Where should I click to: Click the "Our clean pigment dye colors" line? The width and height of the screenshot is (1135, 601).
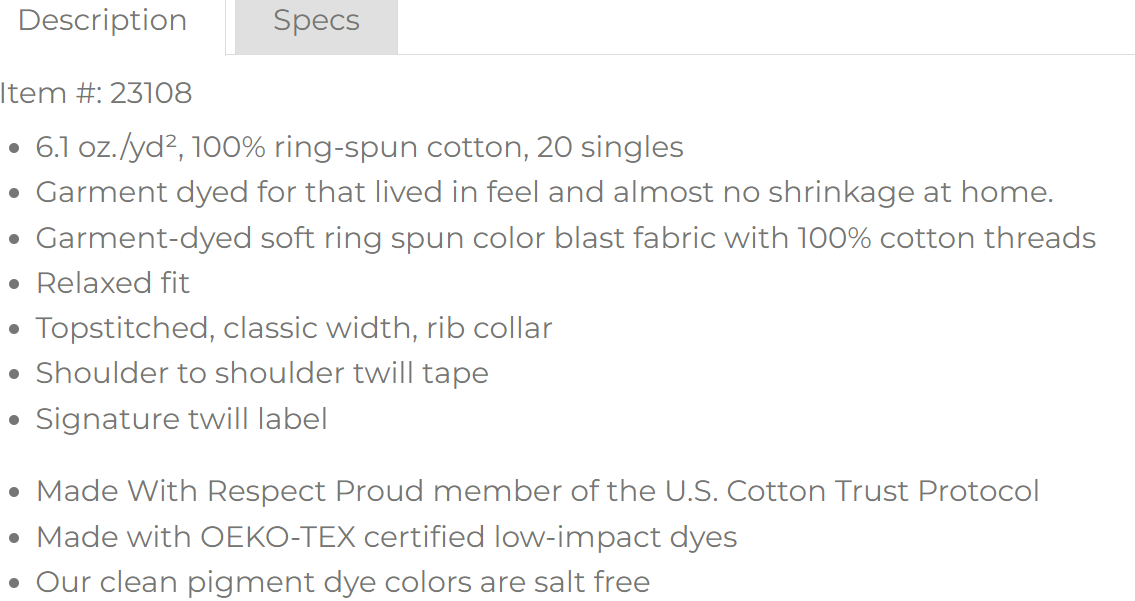pos(260,582)
